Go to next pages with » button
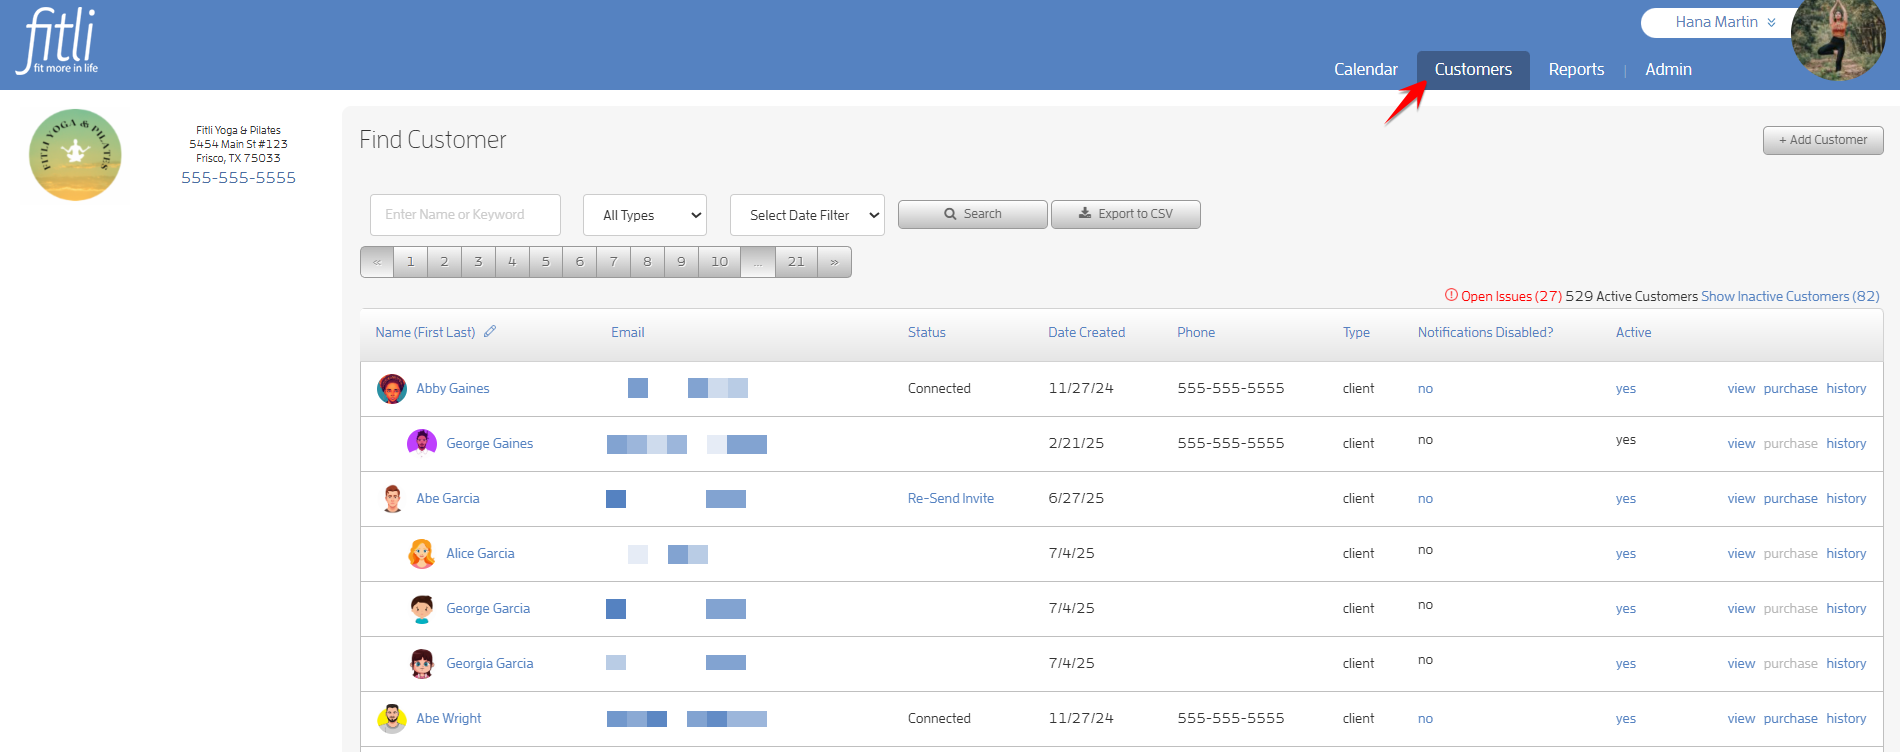The height and width of the screenshot is (752, 1900). pyautogui.click(x=834, y=262)
